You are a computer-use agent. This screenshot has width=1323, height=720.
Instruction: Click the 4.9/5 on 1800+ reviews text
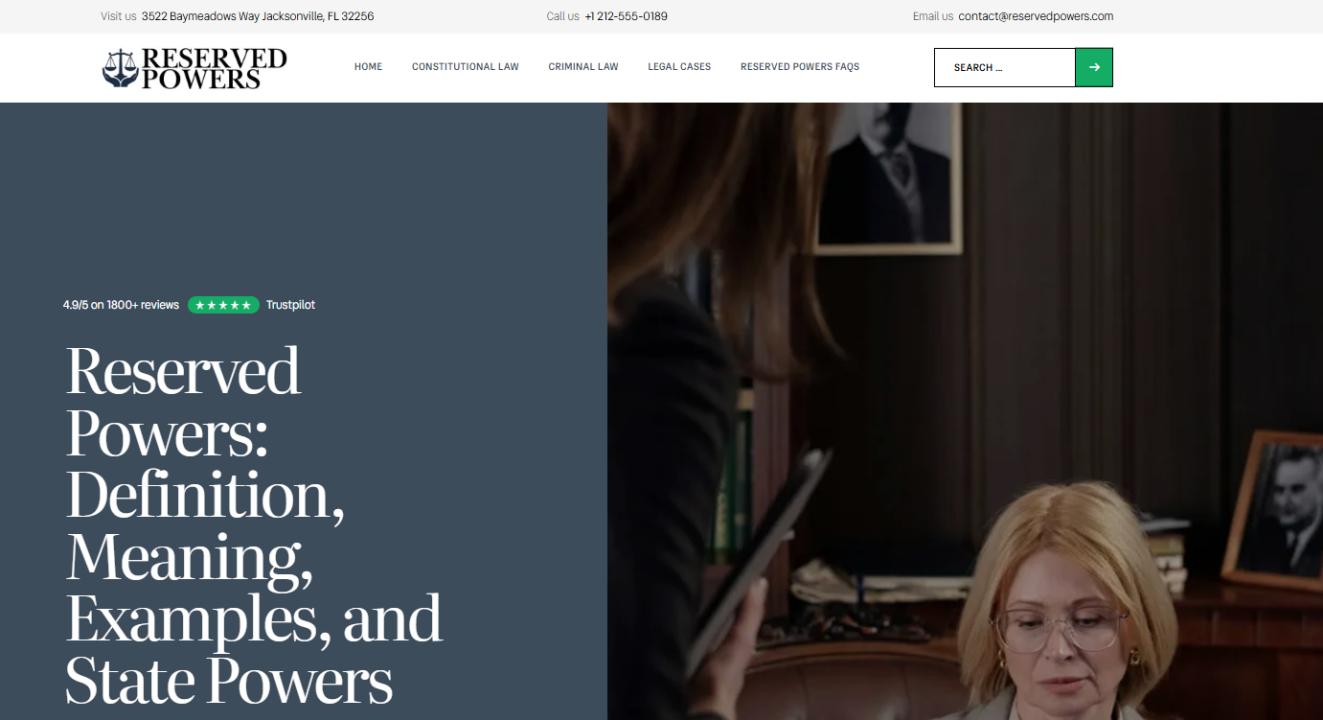(121, 305)
